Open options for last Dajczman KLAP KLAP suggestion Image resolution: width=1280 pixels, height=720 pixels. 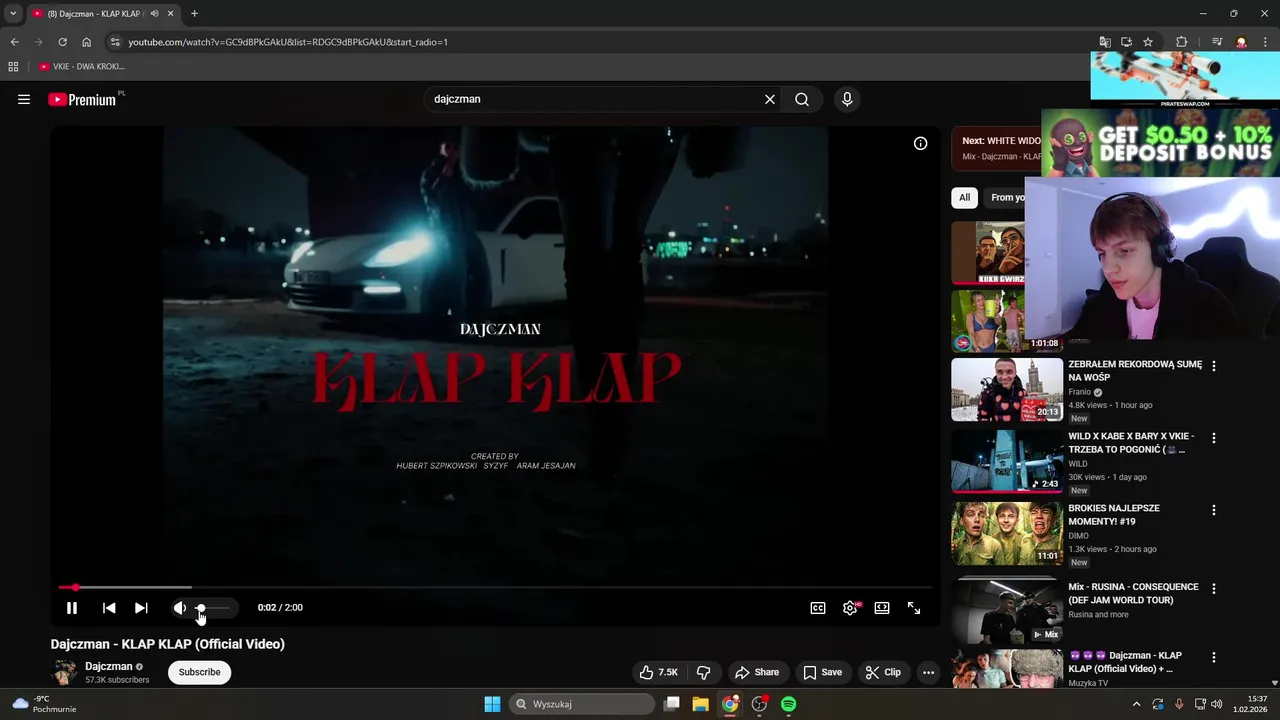click(1214, 657)
